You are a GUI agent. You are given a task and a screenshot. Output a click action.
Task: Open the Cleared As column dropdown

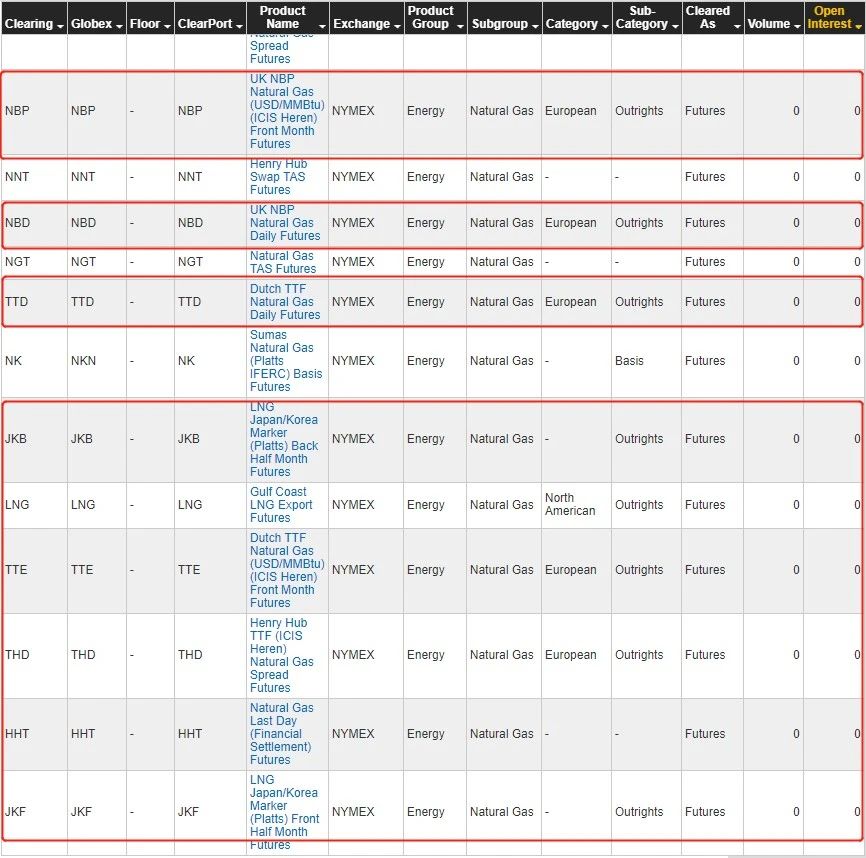pyautogui.click(x=737, y=25)
